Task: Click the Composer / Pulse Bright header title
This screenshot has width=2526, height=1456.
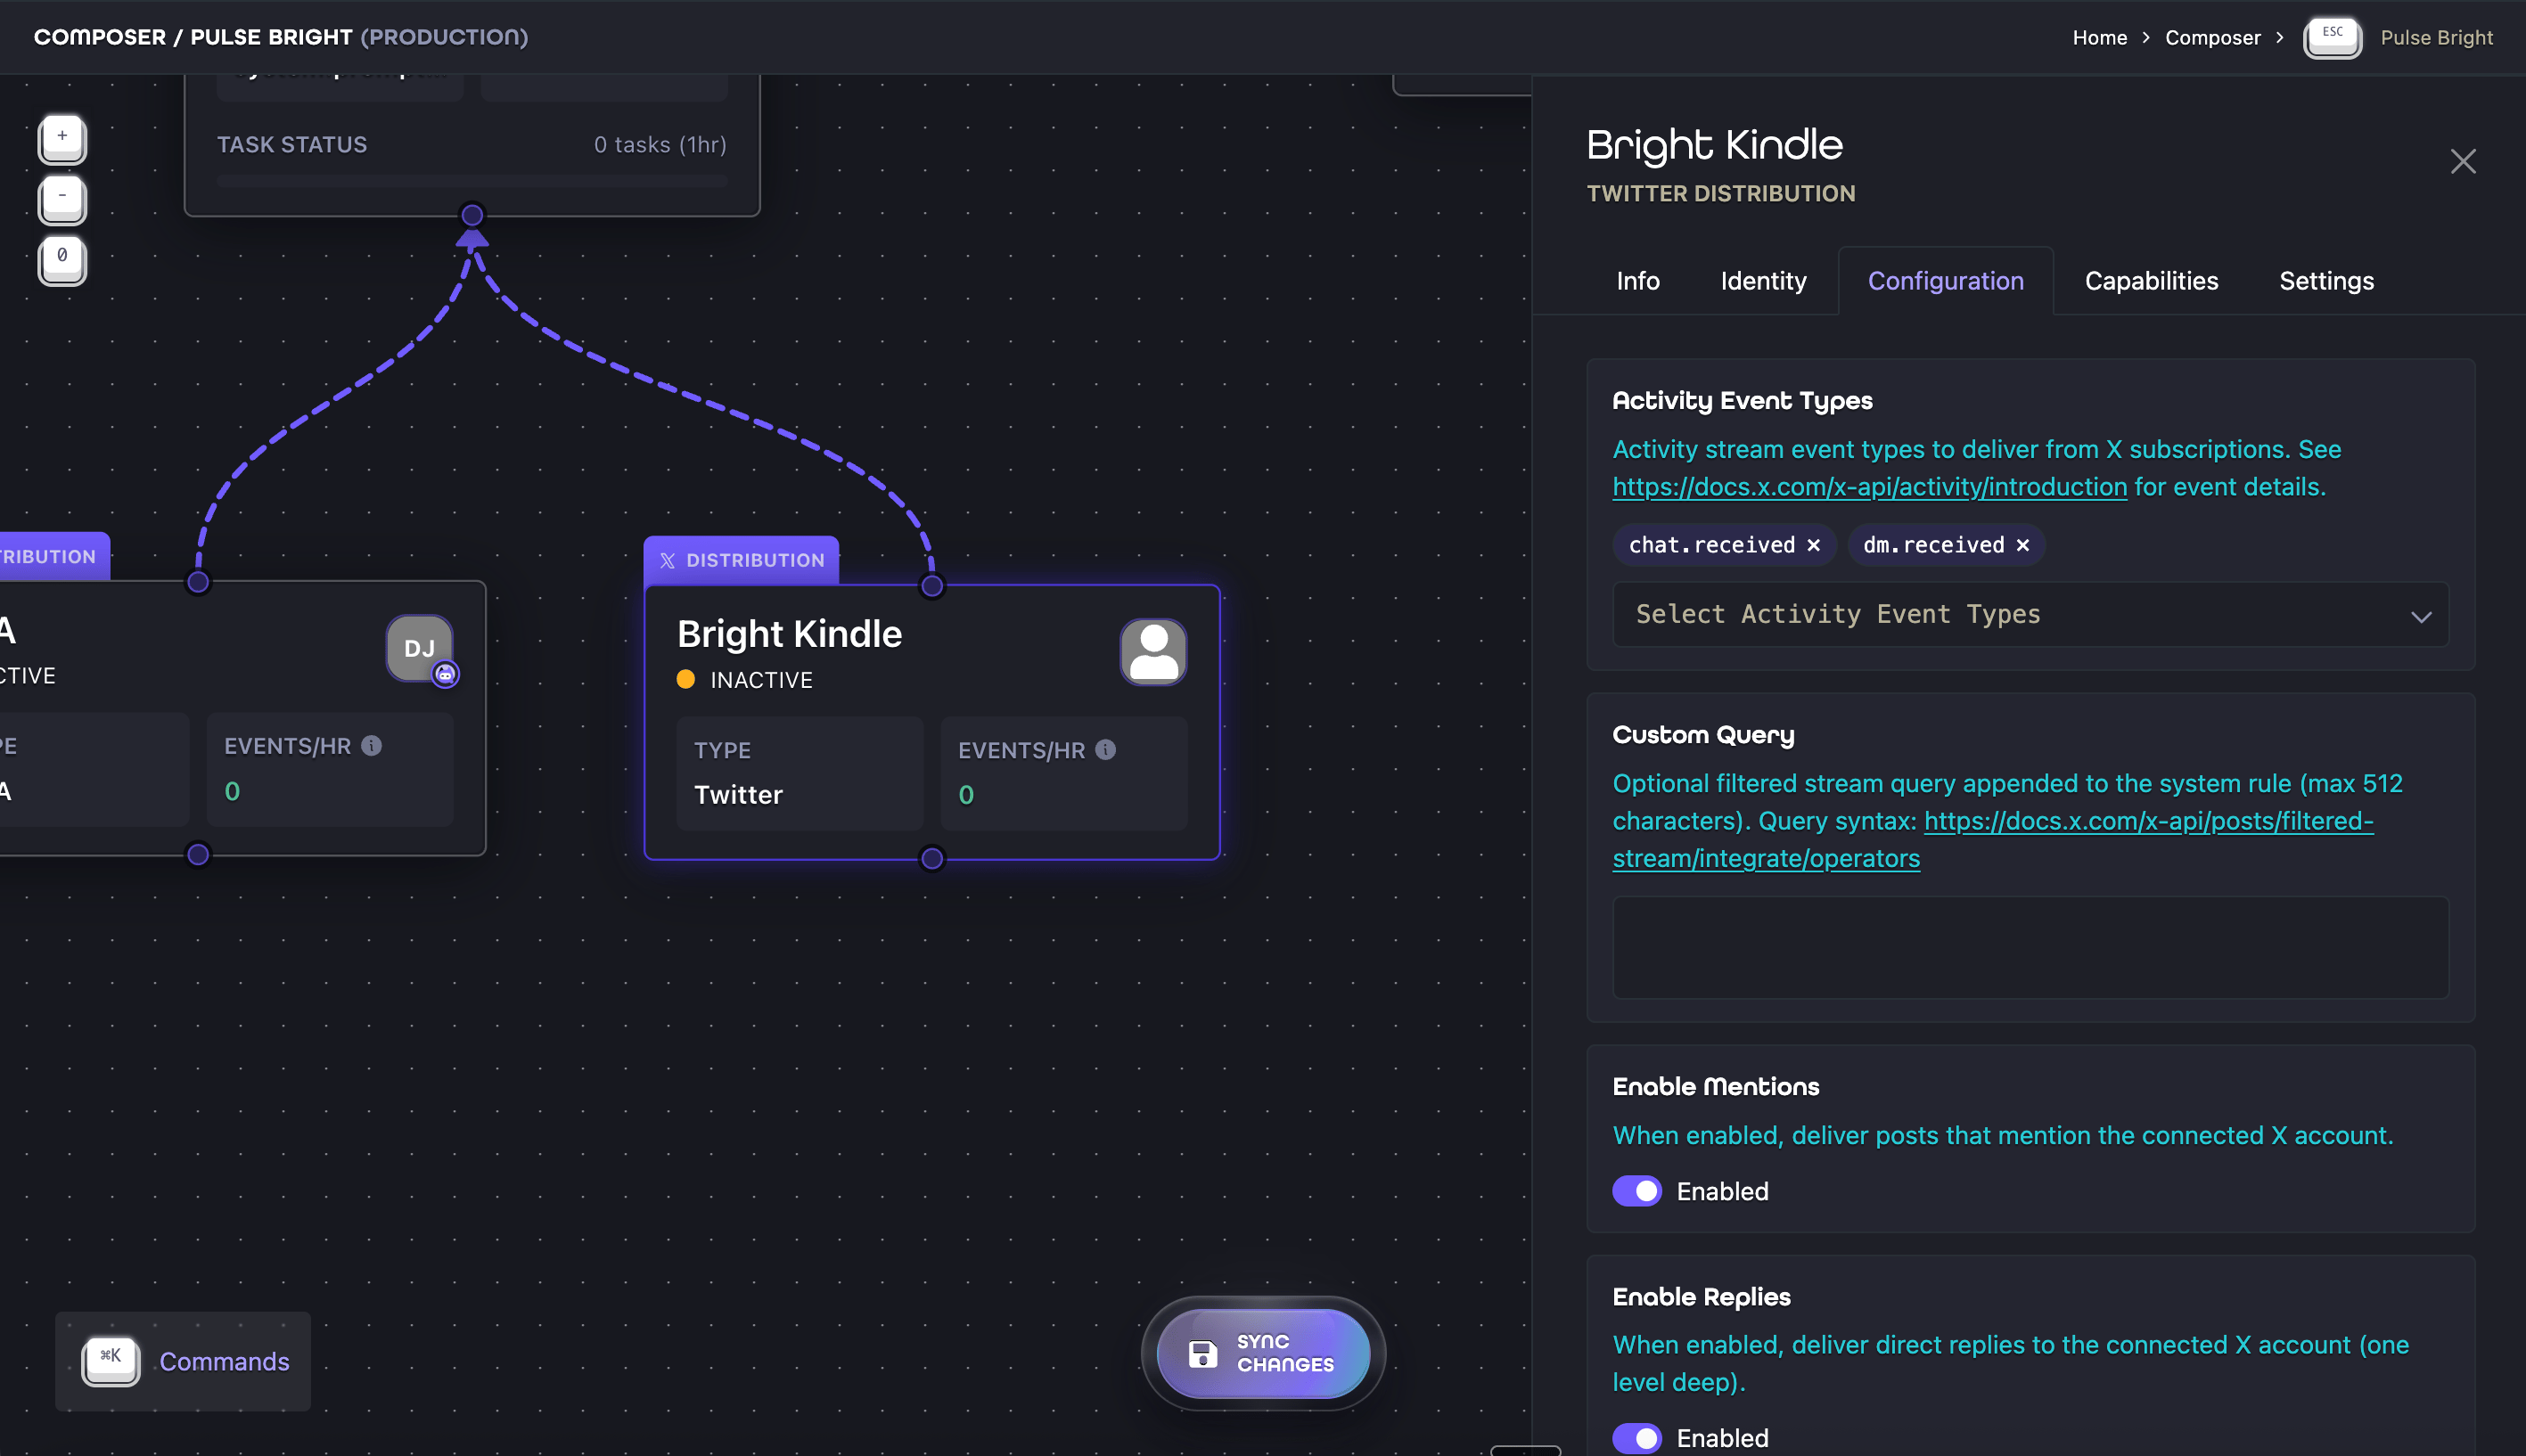Action: pyautogui.click(x=280, y=37)
